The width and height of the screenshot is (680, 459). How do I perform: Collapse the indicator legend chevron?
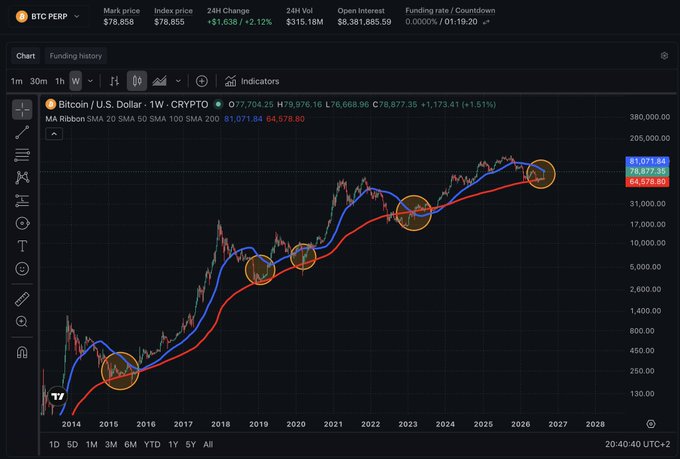[x=54, y=134]
